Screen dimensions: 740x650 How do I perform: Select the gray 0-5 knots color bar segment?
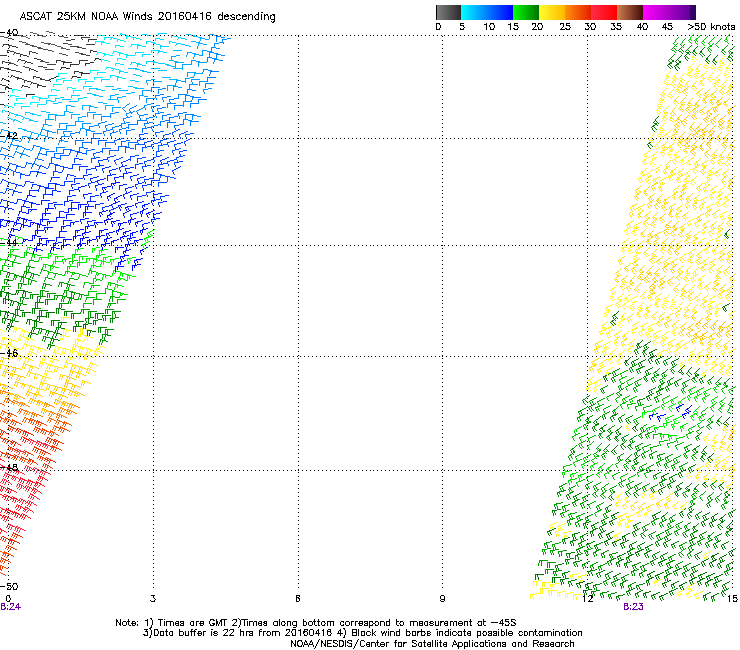(x=448, y=12)
